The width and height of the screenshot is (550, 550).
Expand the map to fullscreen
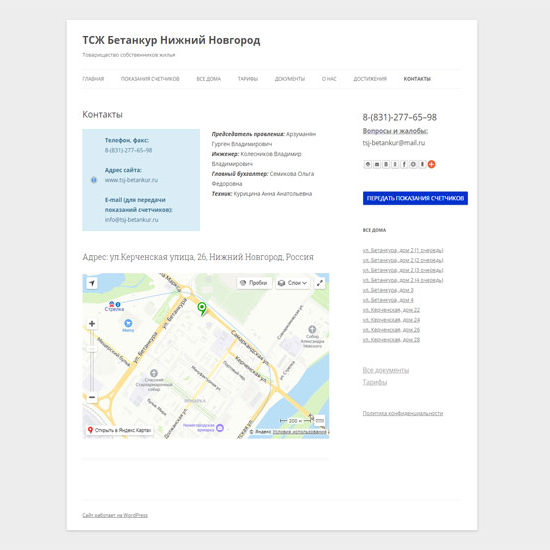pyautogui.click(x=320, y=283)
